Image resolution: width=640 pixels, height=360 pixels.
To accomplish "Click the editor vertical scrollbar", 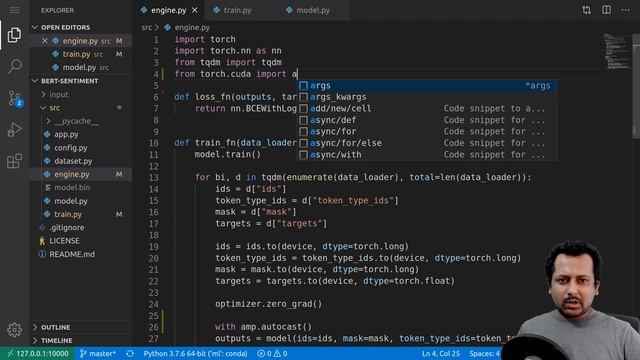I will point(636,87).
